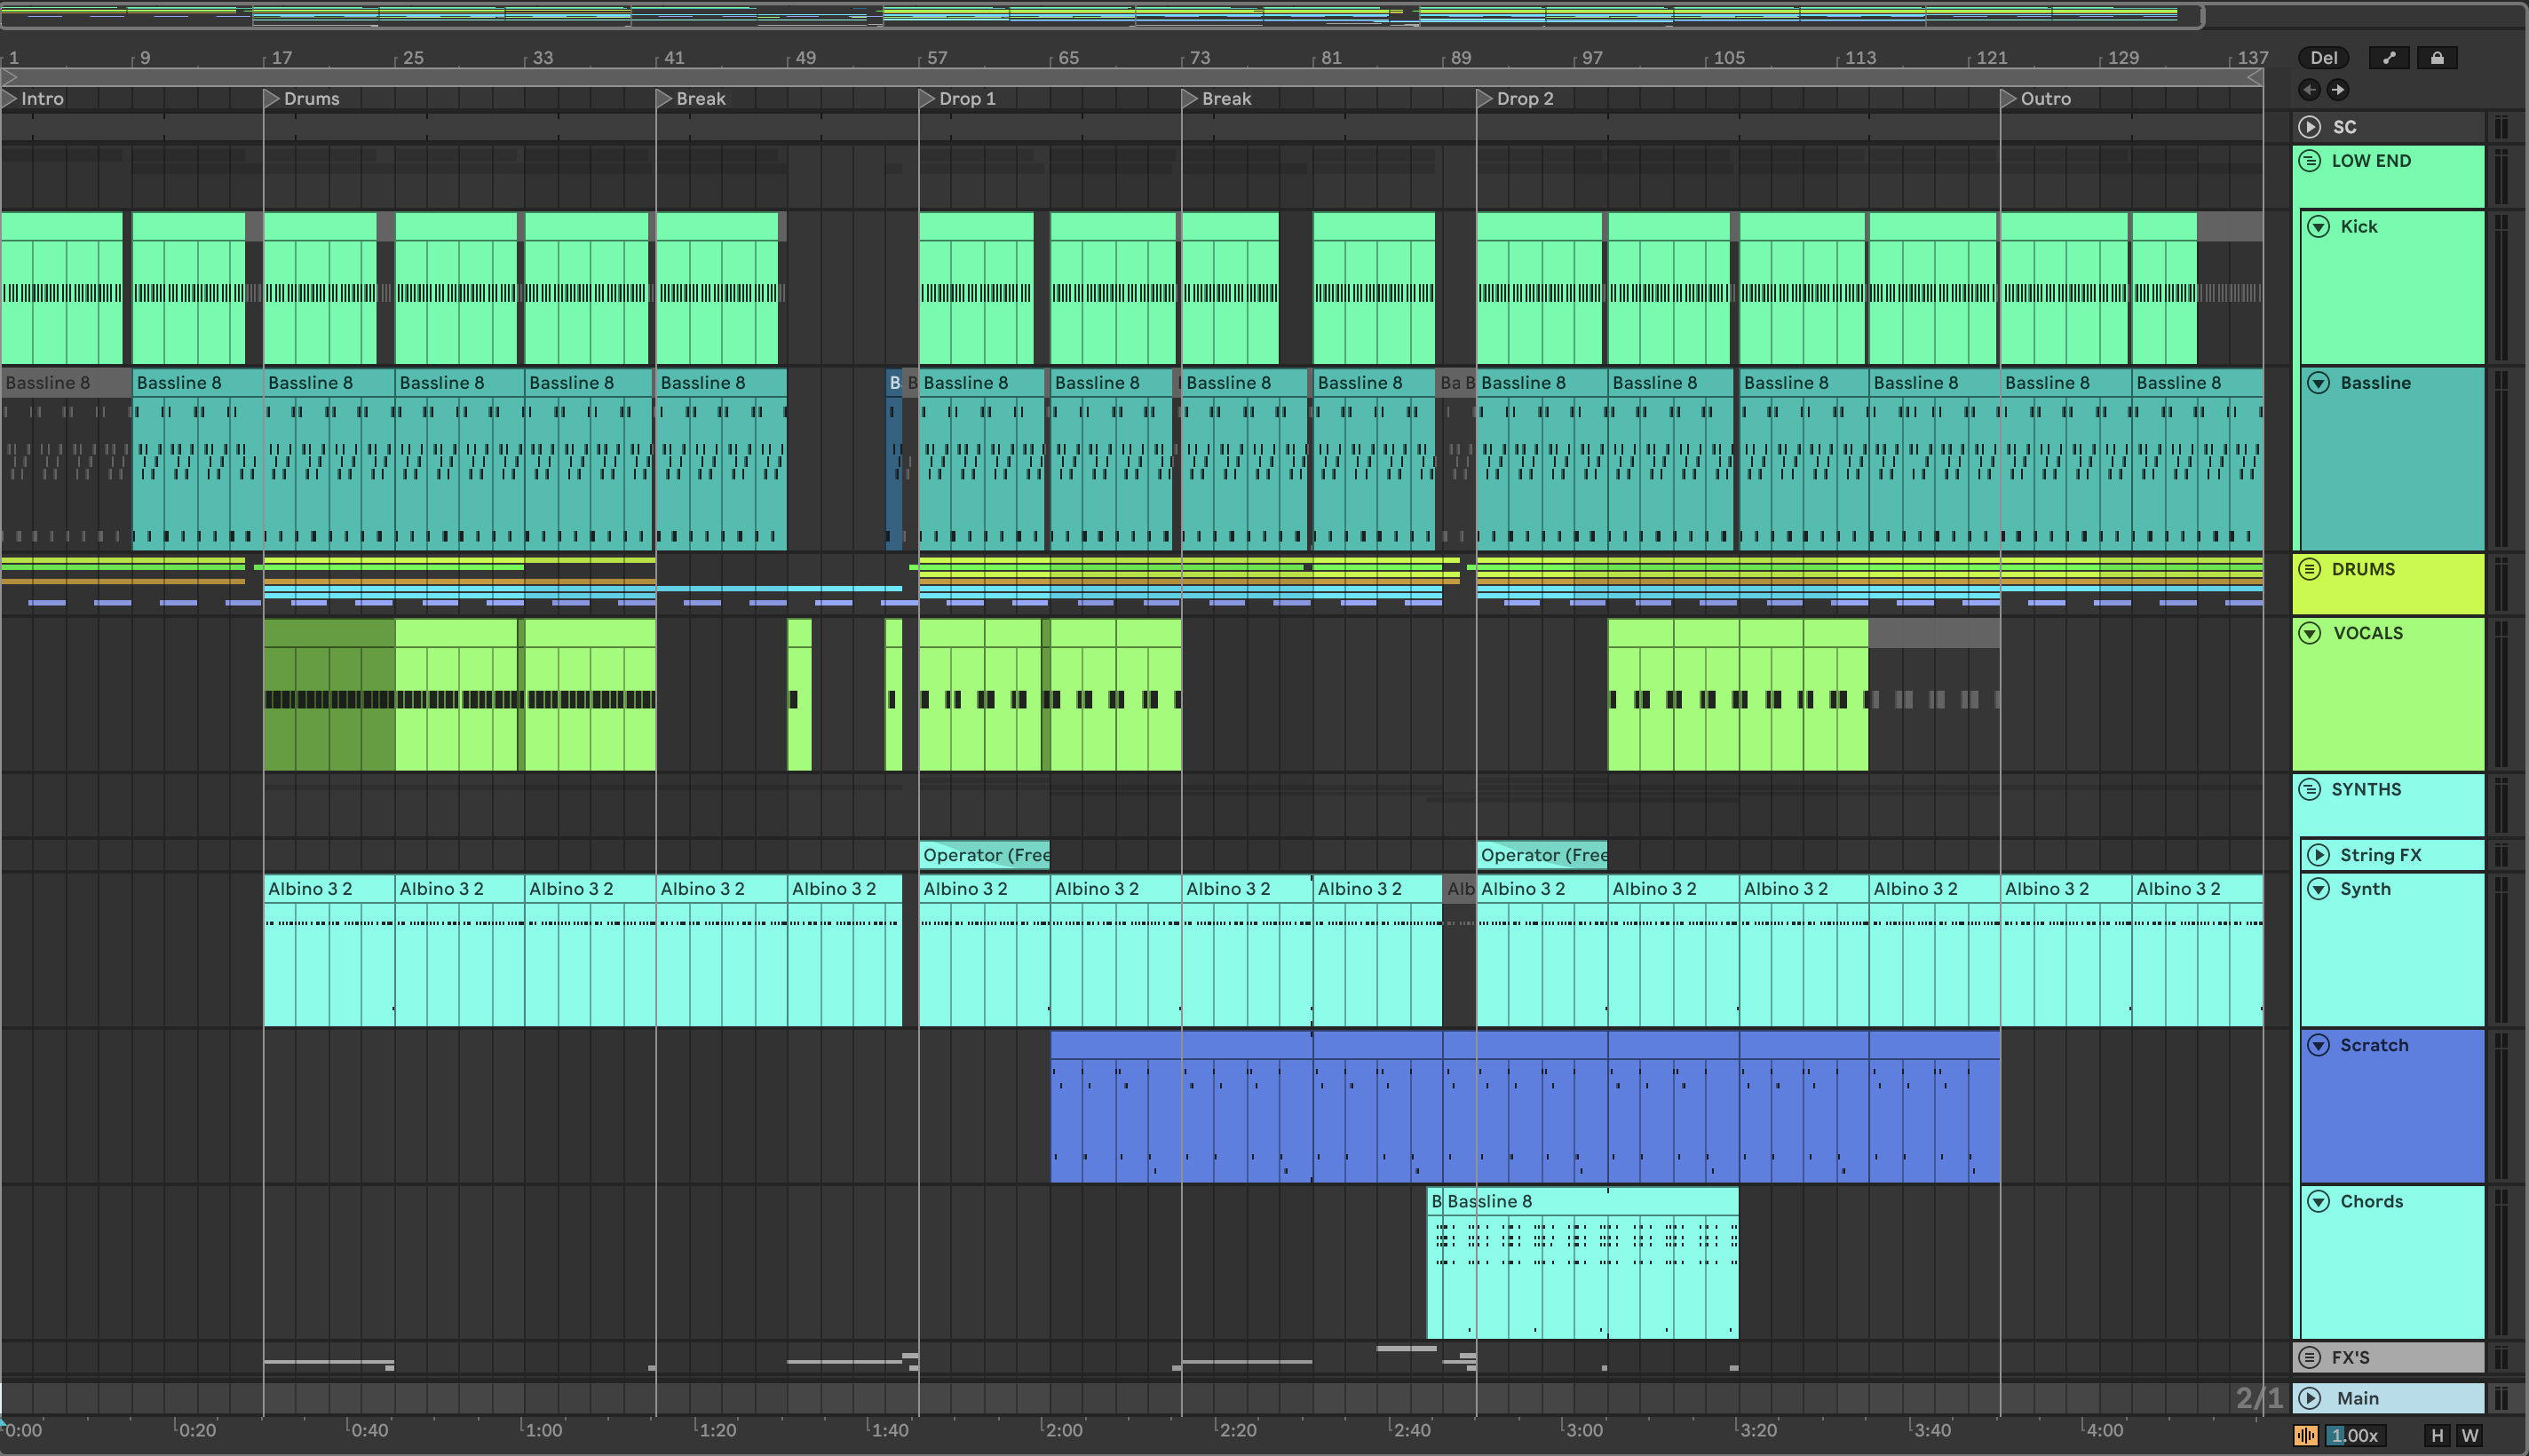Collapse the VOCALS track fold arrow

coord(2310,633)
